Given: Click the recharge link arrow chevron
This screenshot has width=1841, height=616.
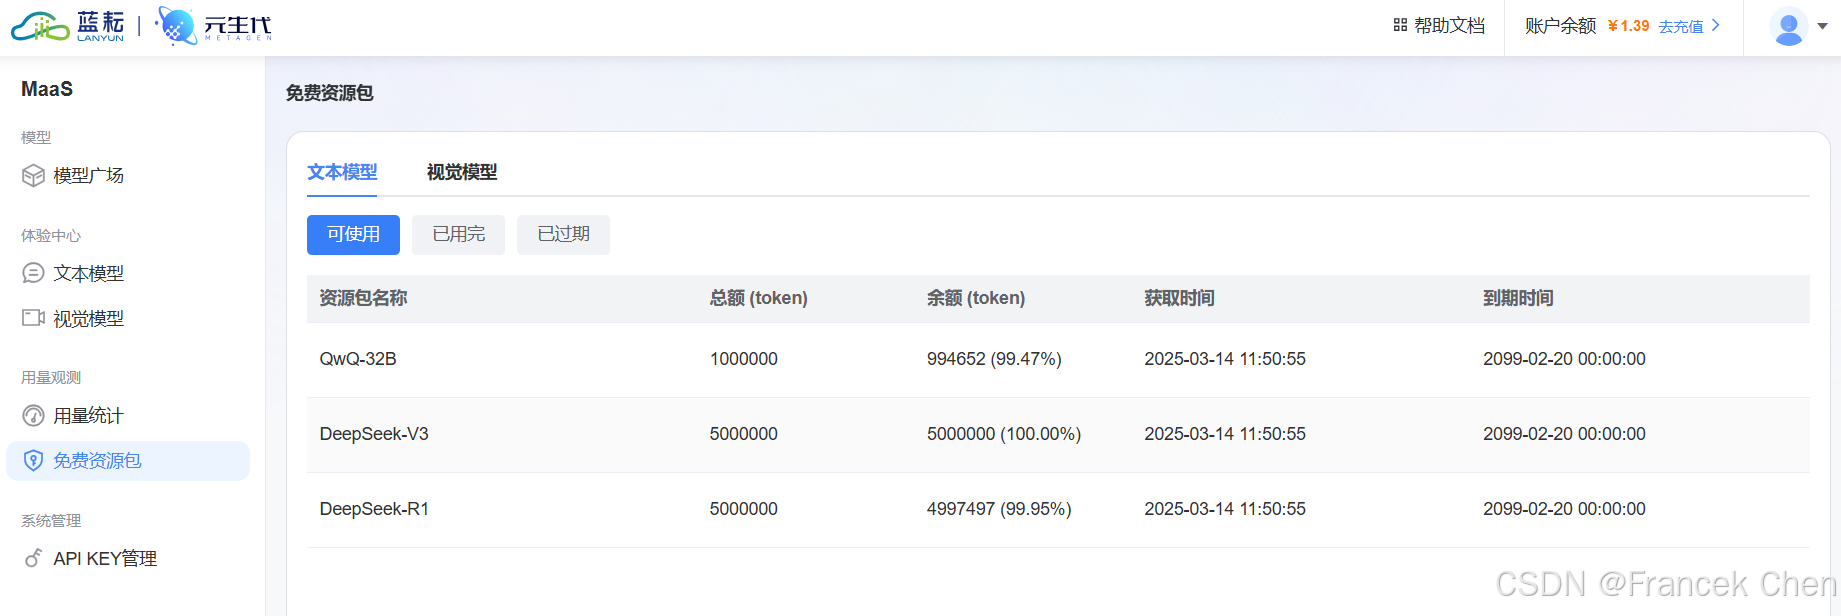Looking at the screenshot, I should point(1716,26).
